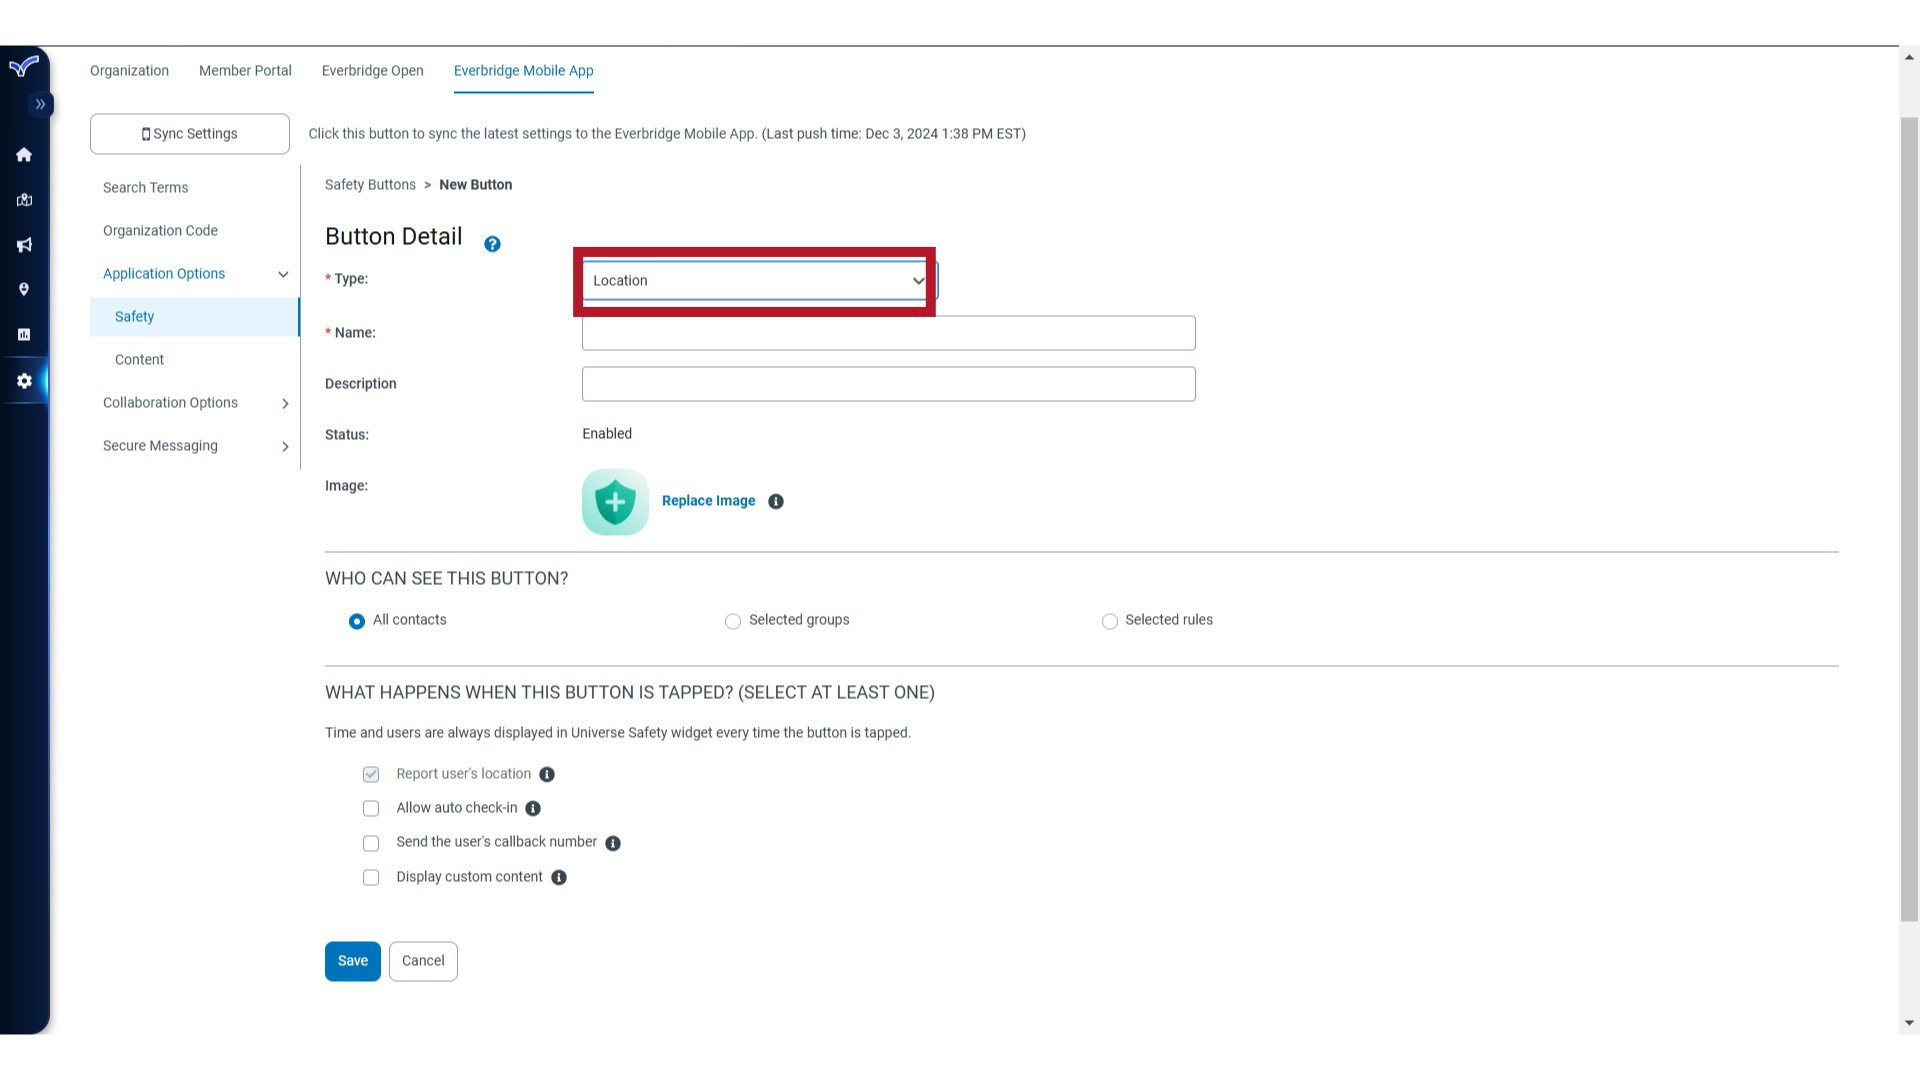Toggle the Report user's location checkbox
This screenshot has width=1920, height=1080.
(371, 774)
